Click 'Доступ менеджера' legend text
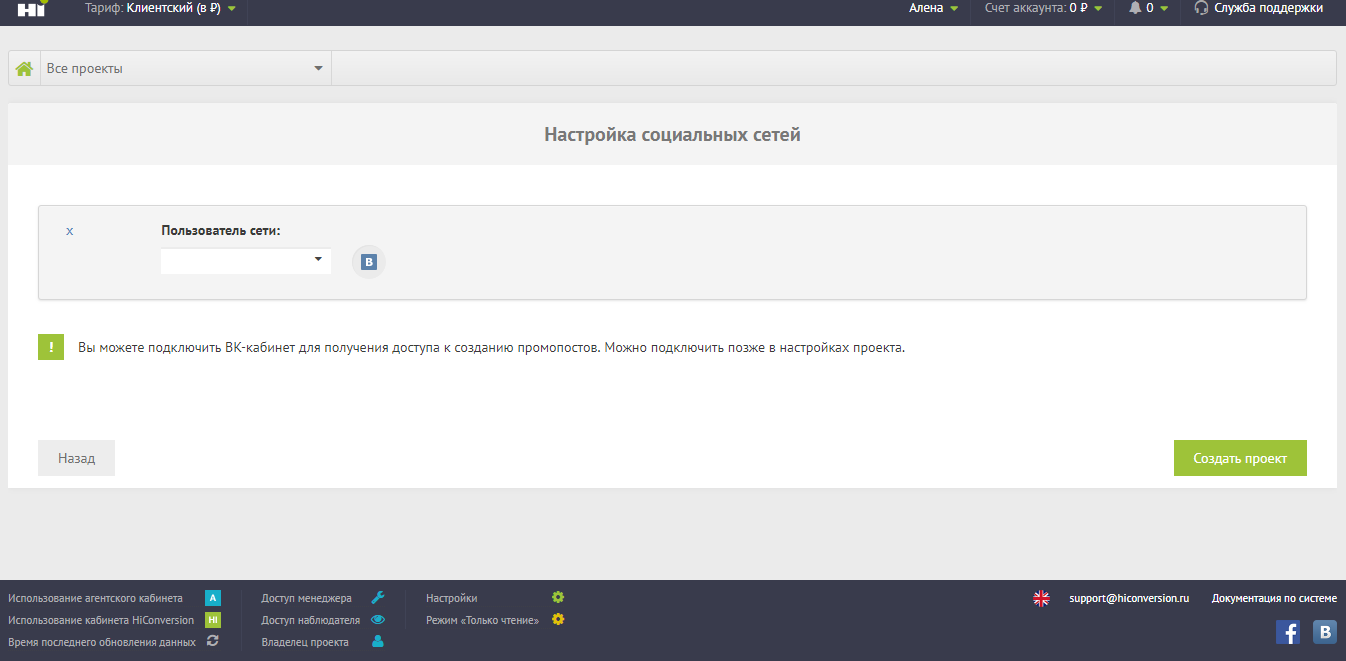The width and height of the screenshot is (1346, 661). pyautogui.click(x=307, y=598)
